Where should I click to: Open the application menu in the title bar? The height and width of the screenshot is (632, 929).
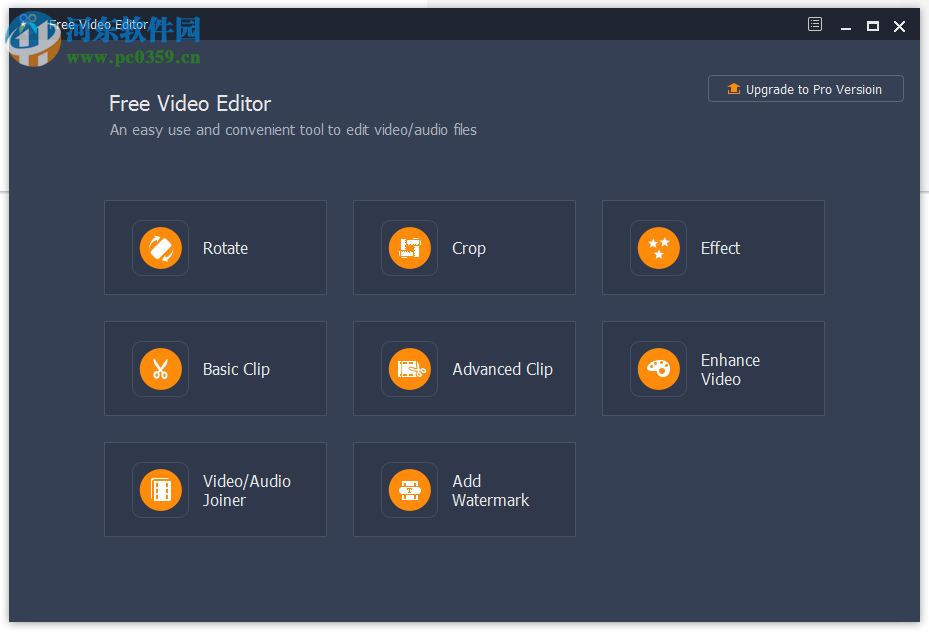[x=814, y=24]
